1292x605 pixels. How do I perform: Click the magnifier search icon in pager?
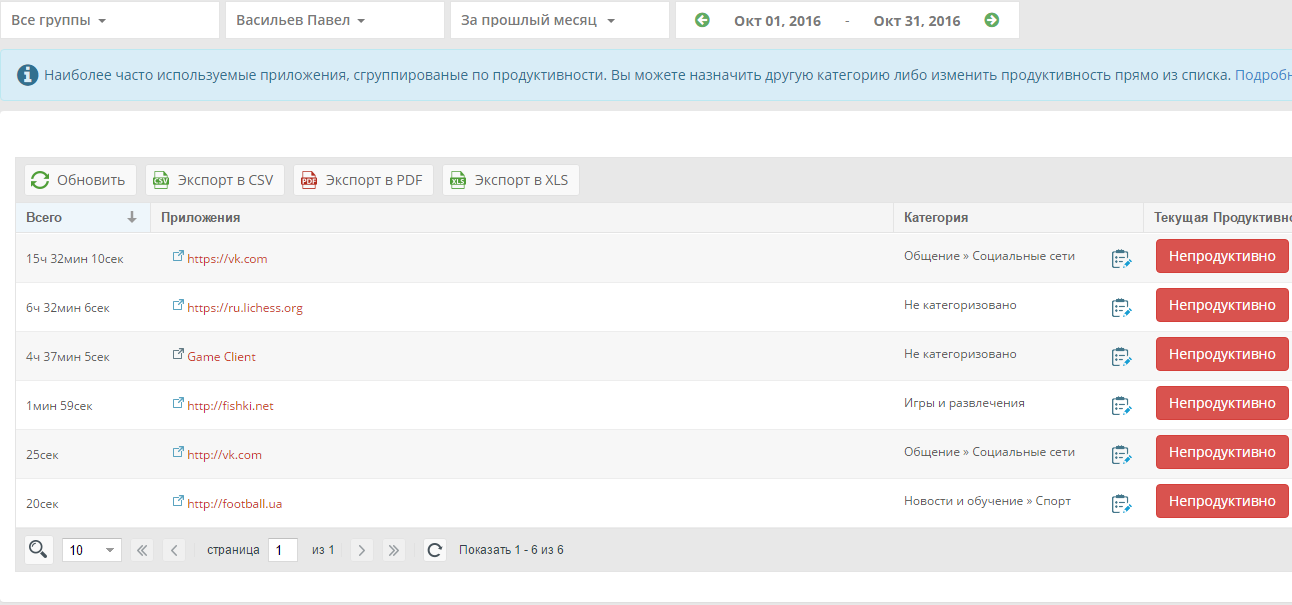38,549
